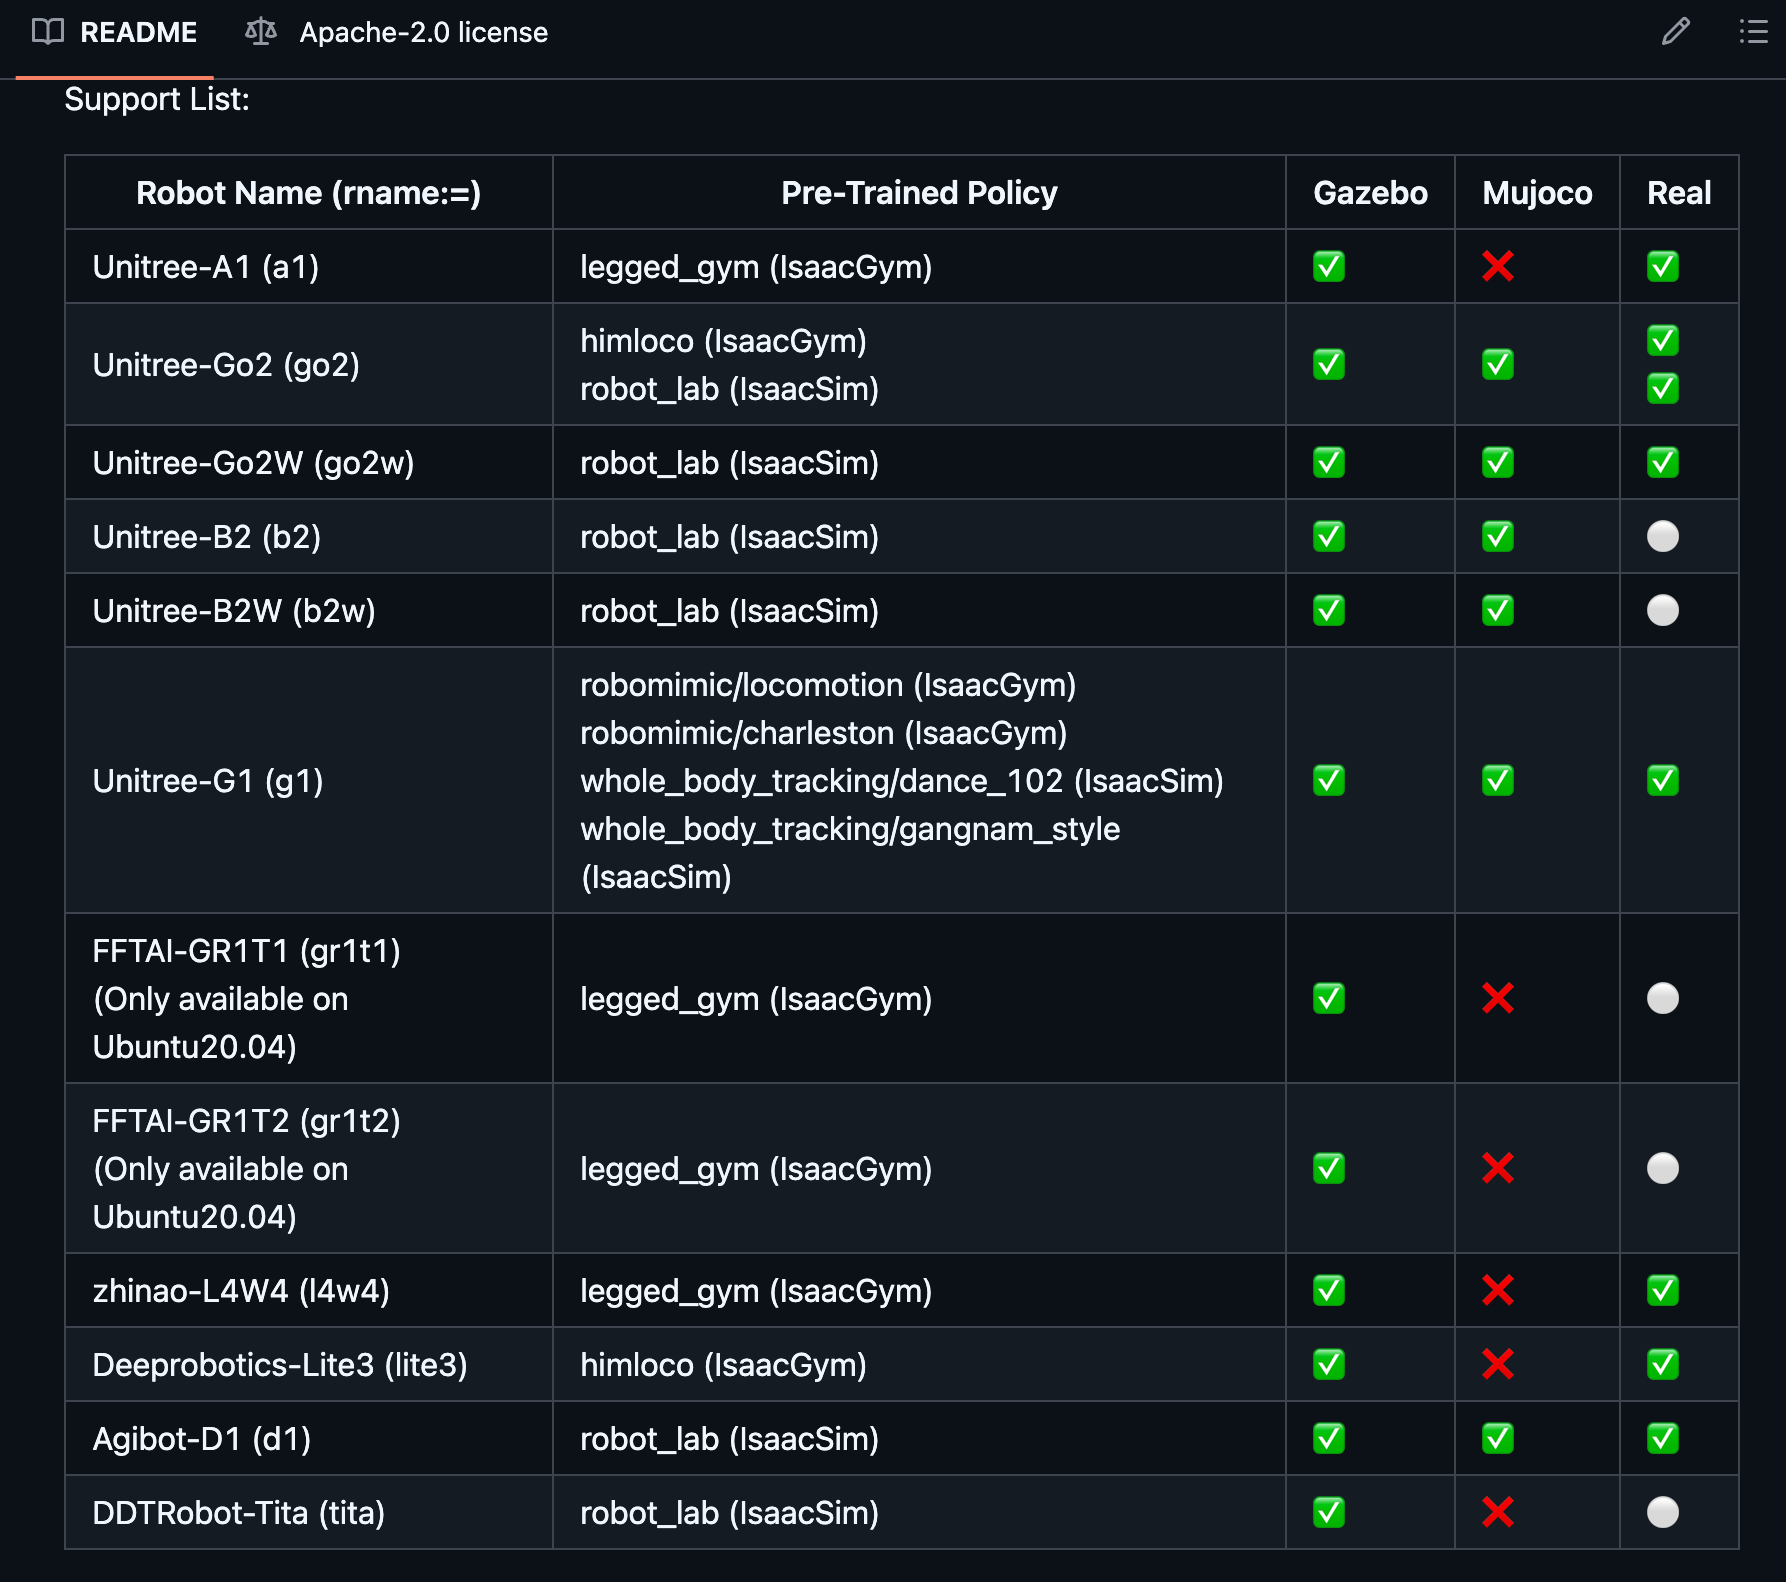Click 'whole_body_tracking/gangnam_style' policy text
1786x1582 pixels.
click(850, 829)
